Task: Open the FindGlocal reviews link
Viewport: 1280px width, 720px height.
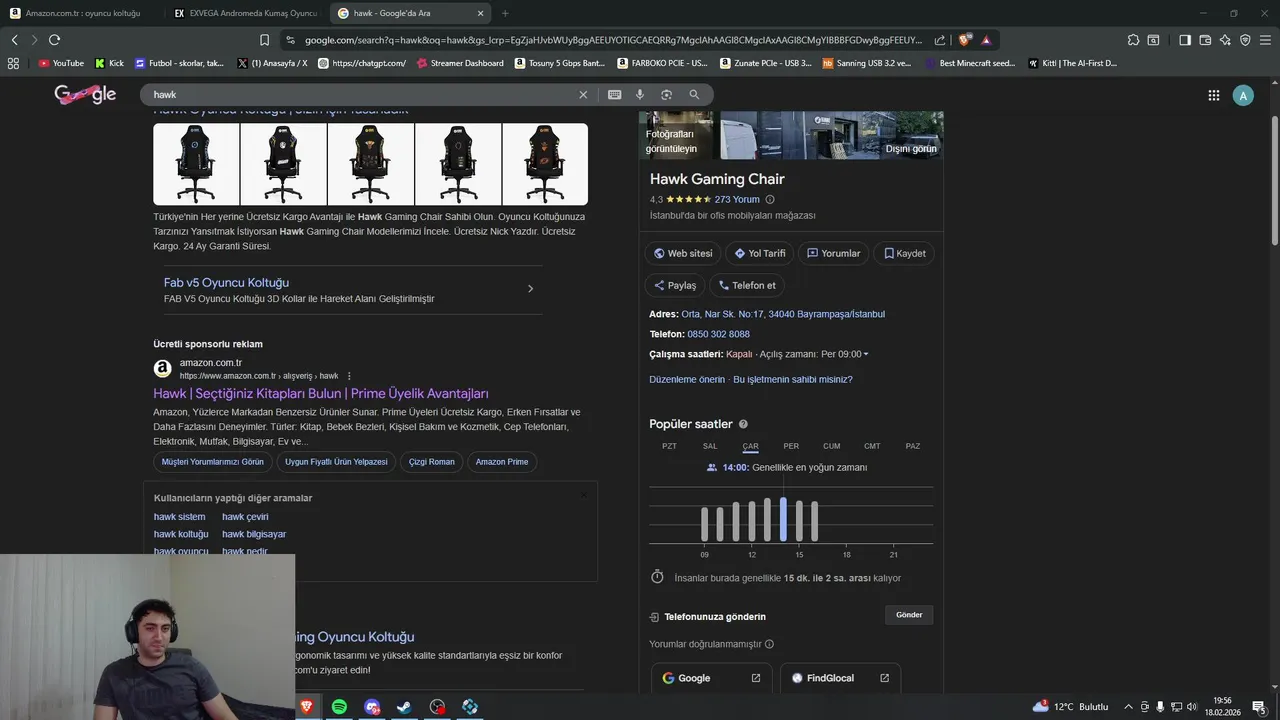Action: 840,678
